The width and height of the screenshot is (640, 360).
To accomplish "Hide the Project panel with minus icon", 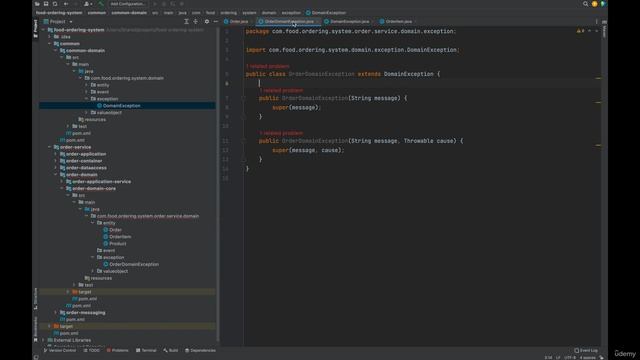I will click(x=216, y=22).
